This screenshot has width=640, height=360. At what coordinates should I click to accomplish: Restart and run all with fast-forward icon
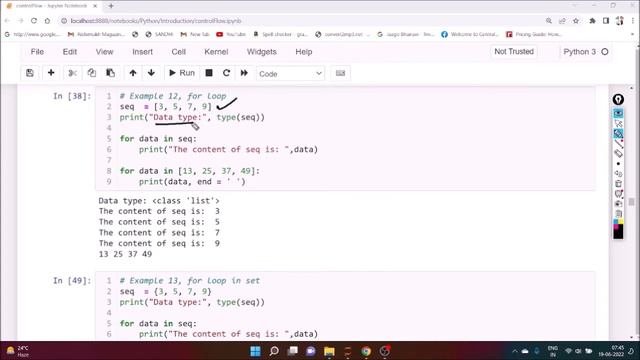(x=244, y=73)
